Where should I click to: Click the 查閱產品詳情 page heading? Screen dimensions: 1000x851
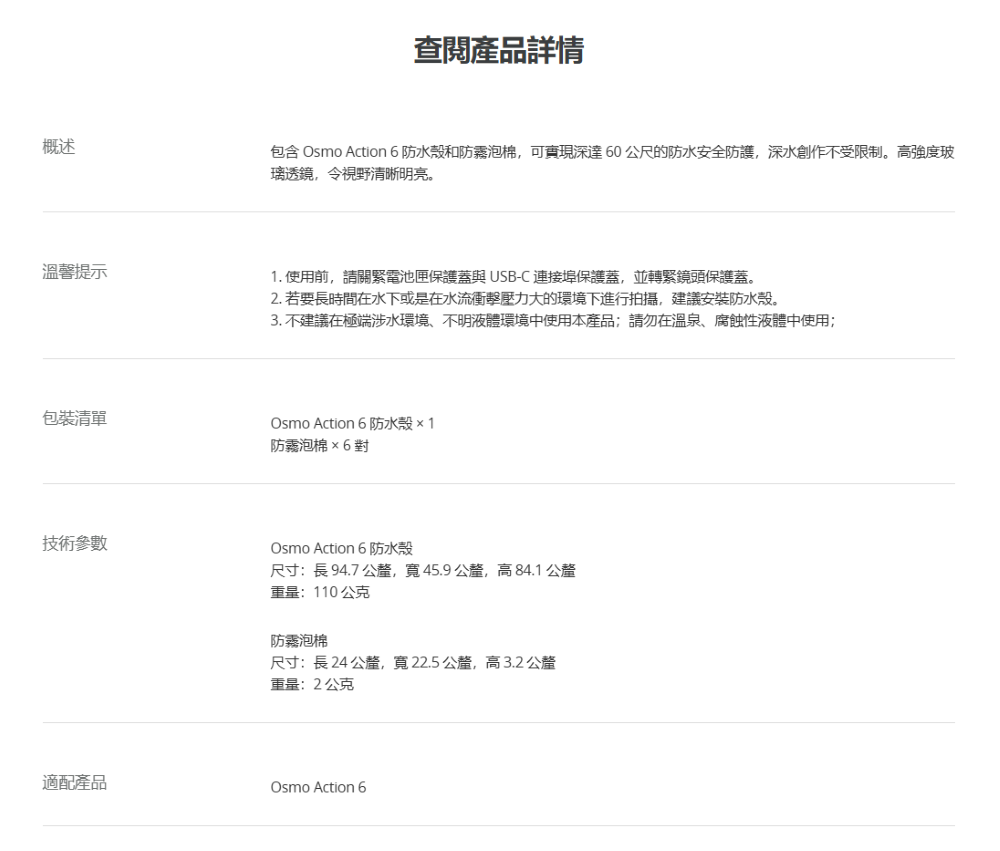pyautogui.click(x=499, y=50)
